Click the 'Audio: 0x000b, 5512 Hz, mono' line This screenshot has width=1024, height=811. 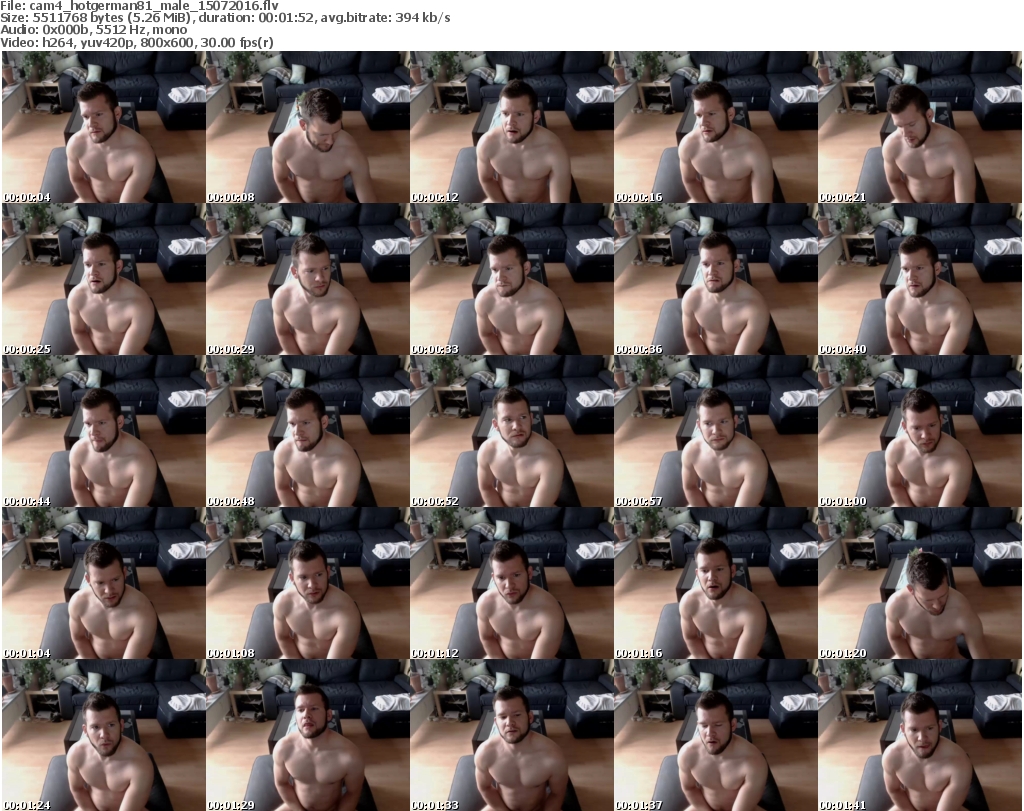tap(93, 30)
